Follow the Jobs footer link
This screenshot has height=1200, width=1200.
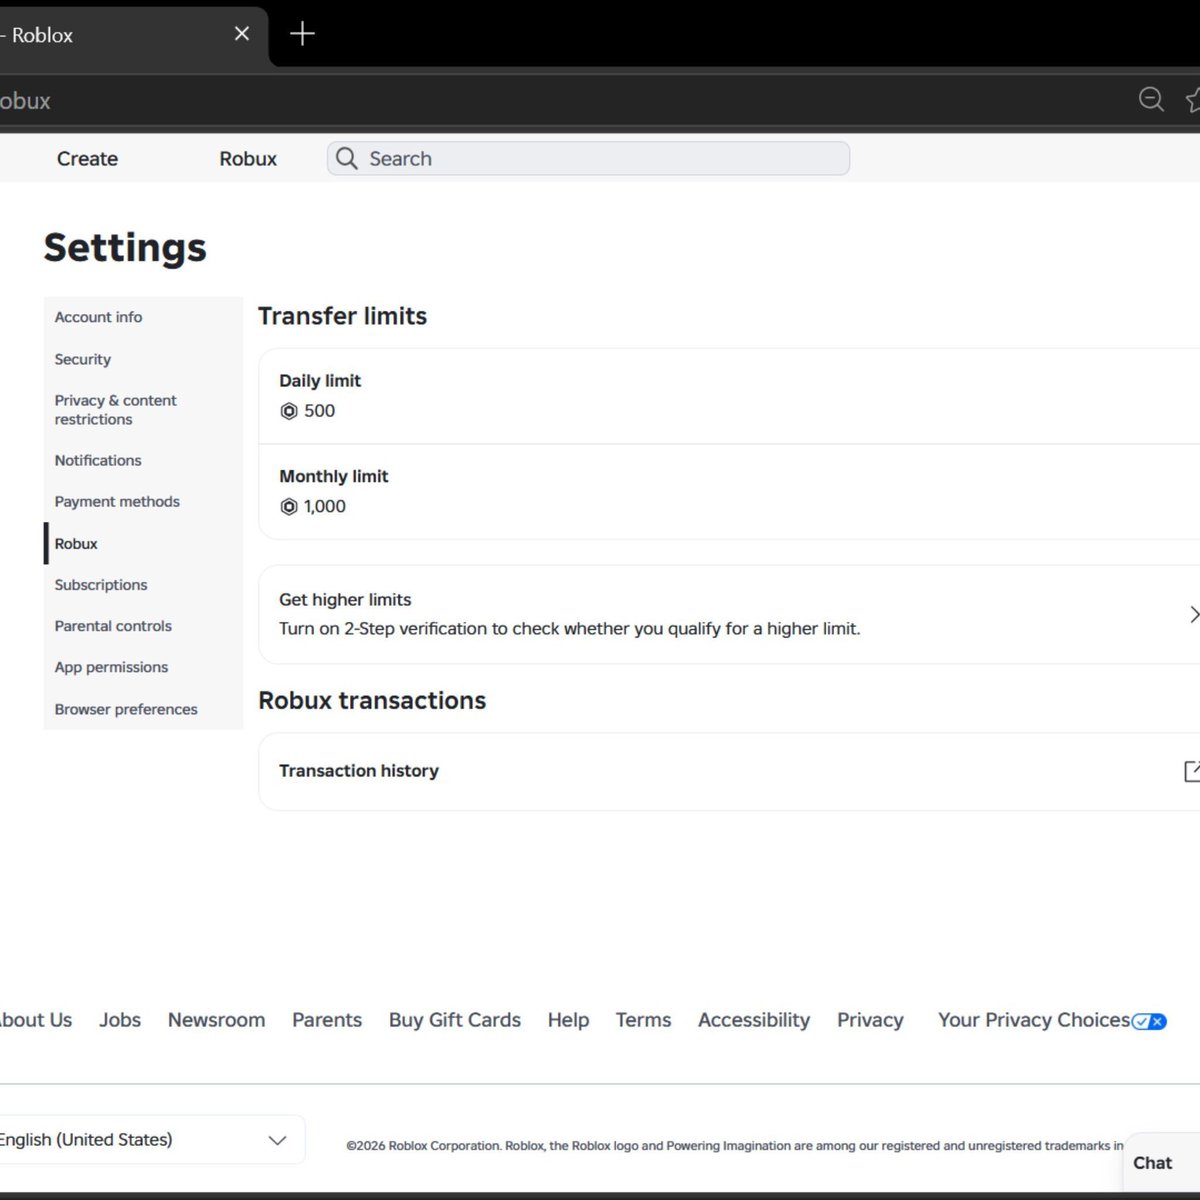pyautogui.click(x=120, y=1020)
